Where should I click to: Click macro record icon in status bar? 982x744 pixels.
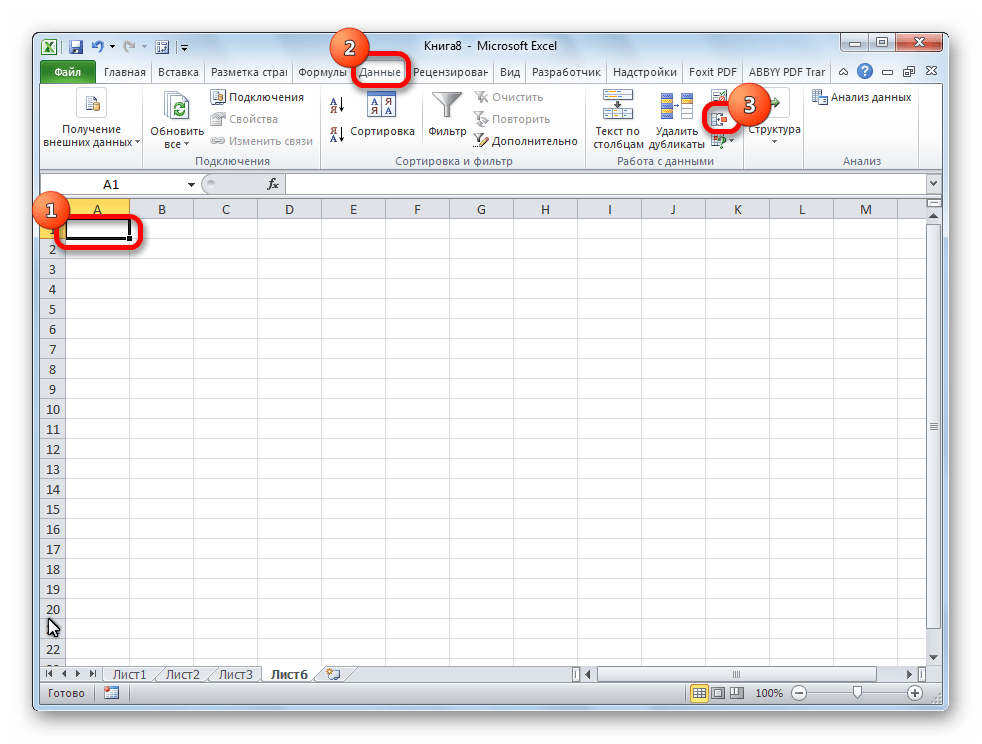coord(111,693)
